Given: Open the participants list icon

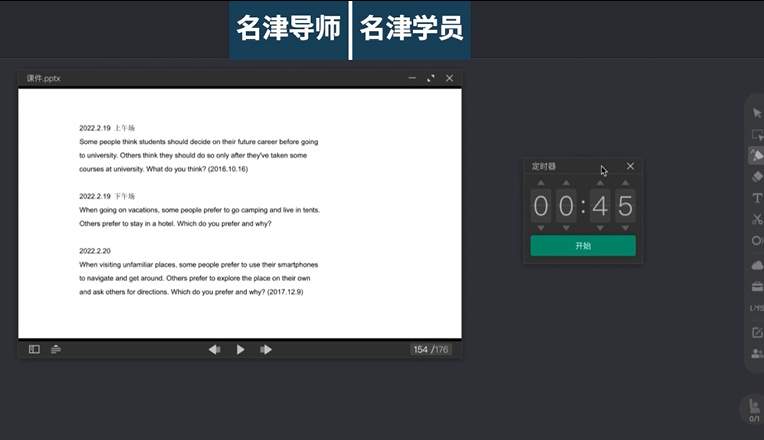Looking at the screenshot, I should click(x=757, y=354).
